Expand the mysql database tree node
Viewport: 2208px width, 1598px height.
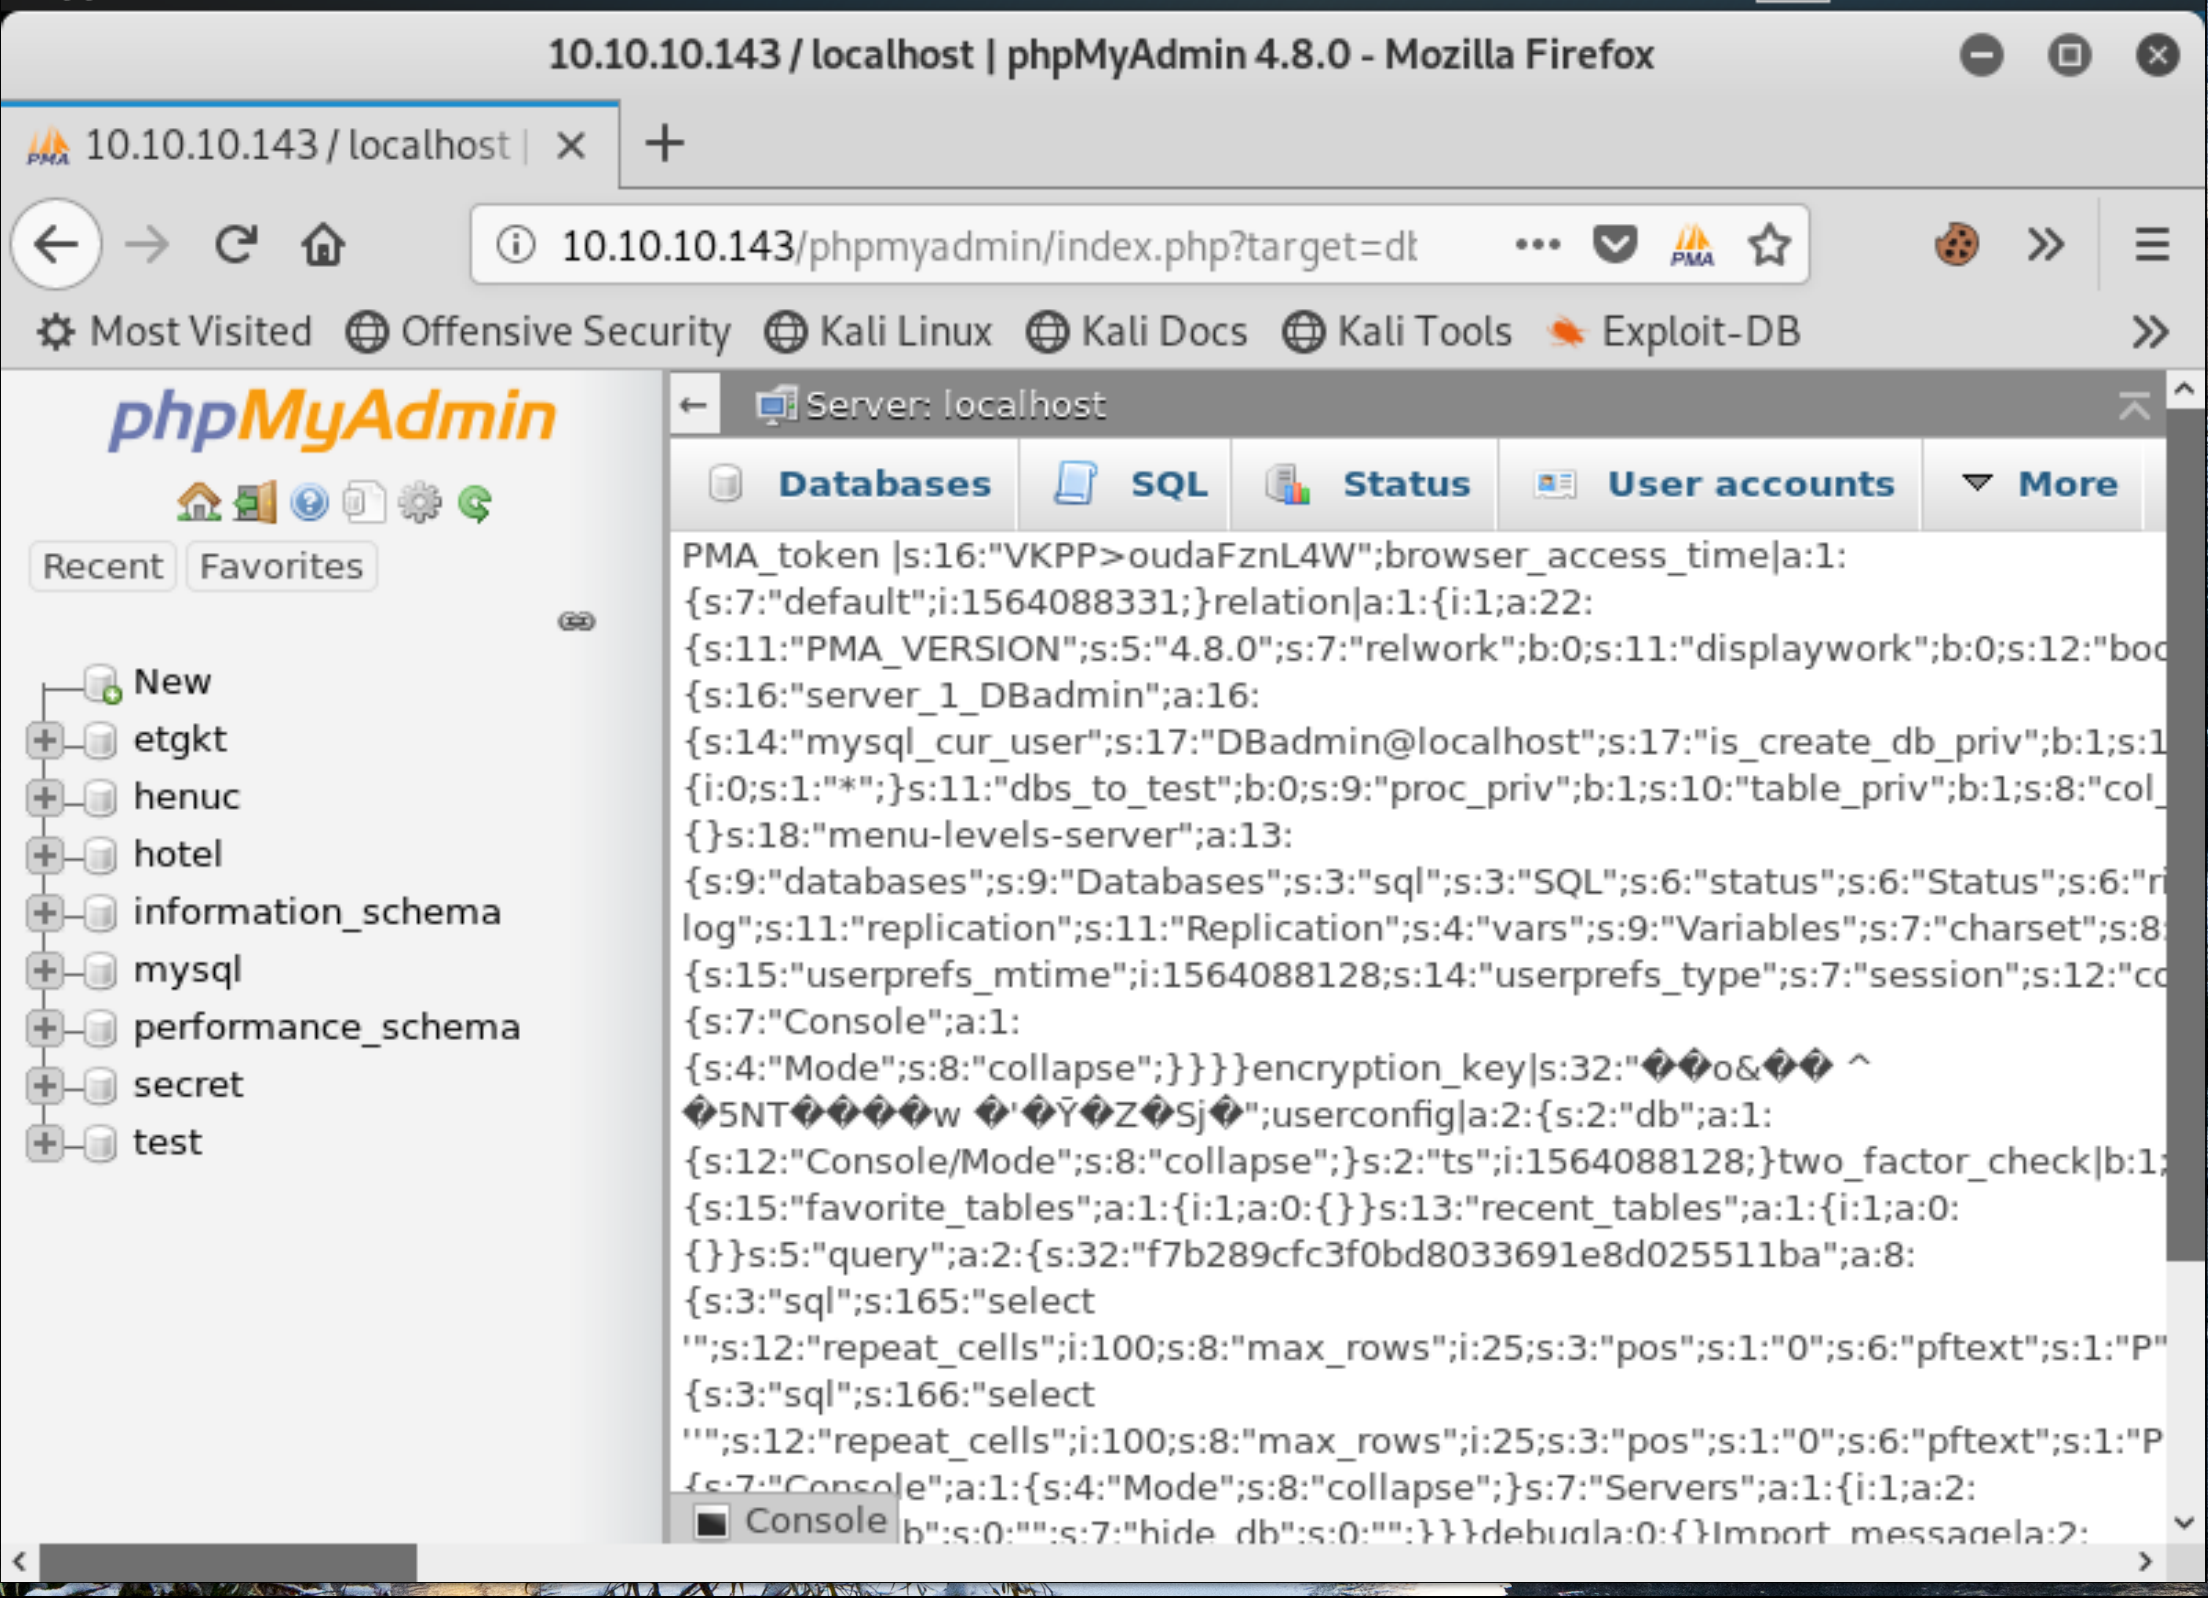pos(44,971)
